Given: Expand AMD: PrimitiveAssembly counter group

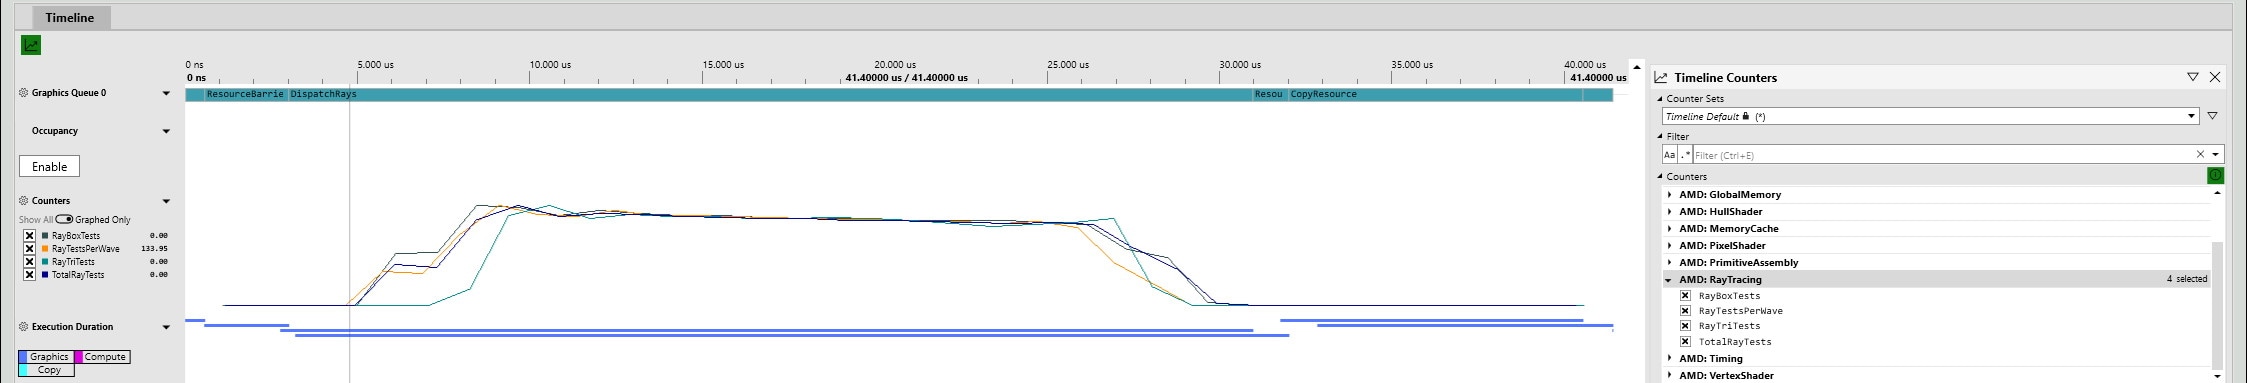Looking at the screenshot, I should (x=1669, y=263).
